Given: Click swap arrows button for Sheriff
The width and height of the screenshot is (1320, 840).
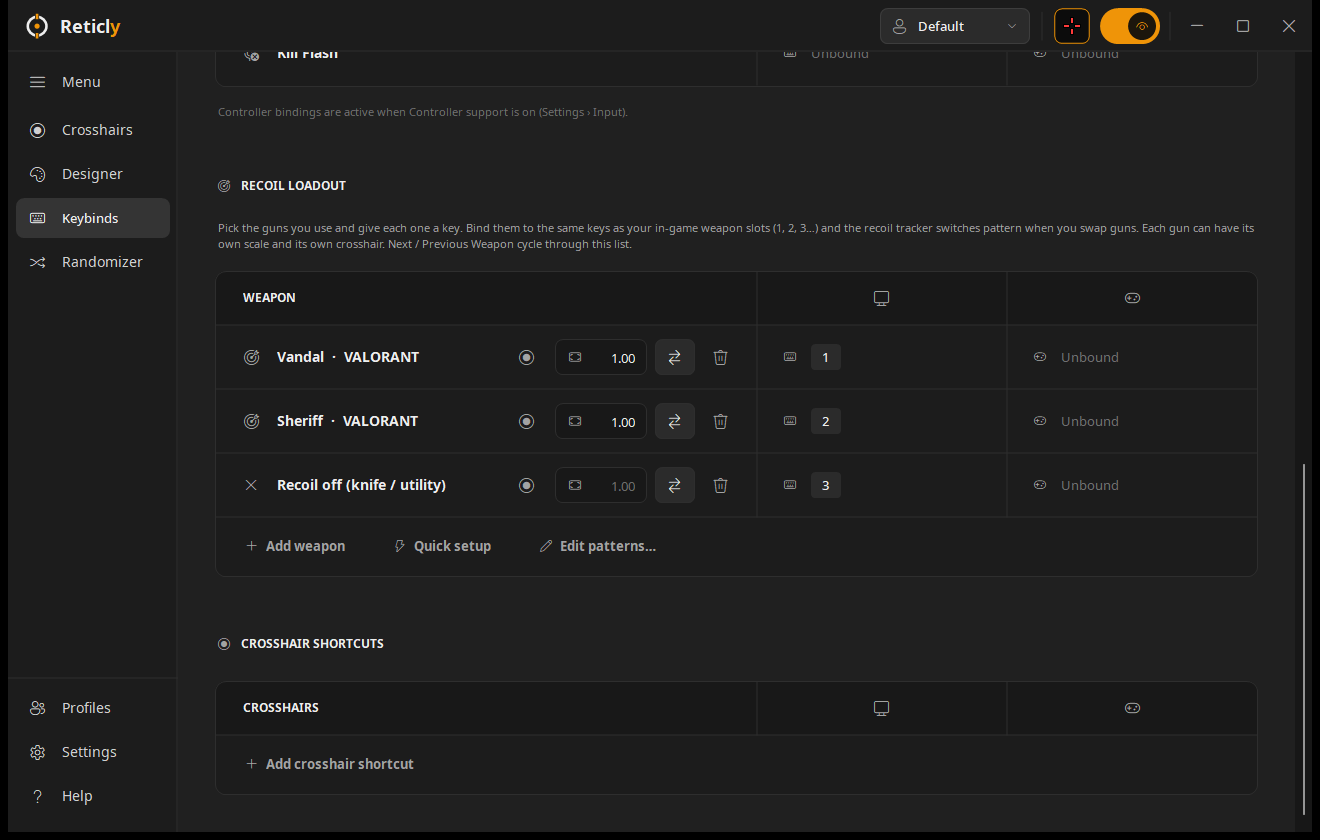Looking at the screenshot, I should 675,421.
